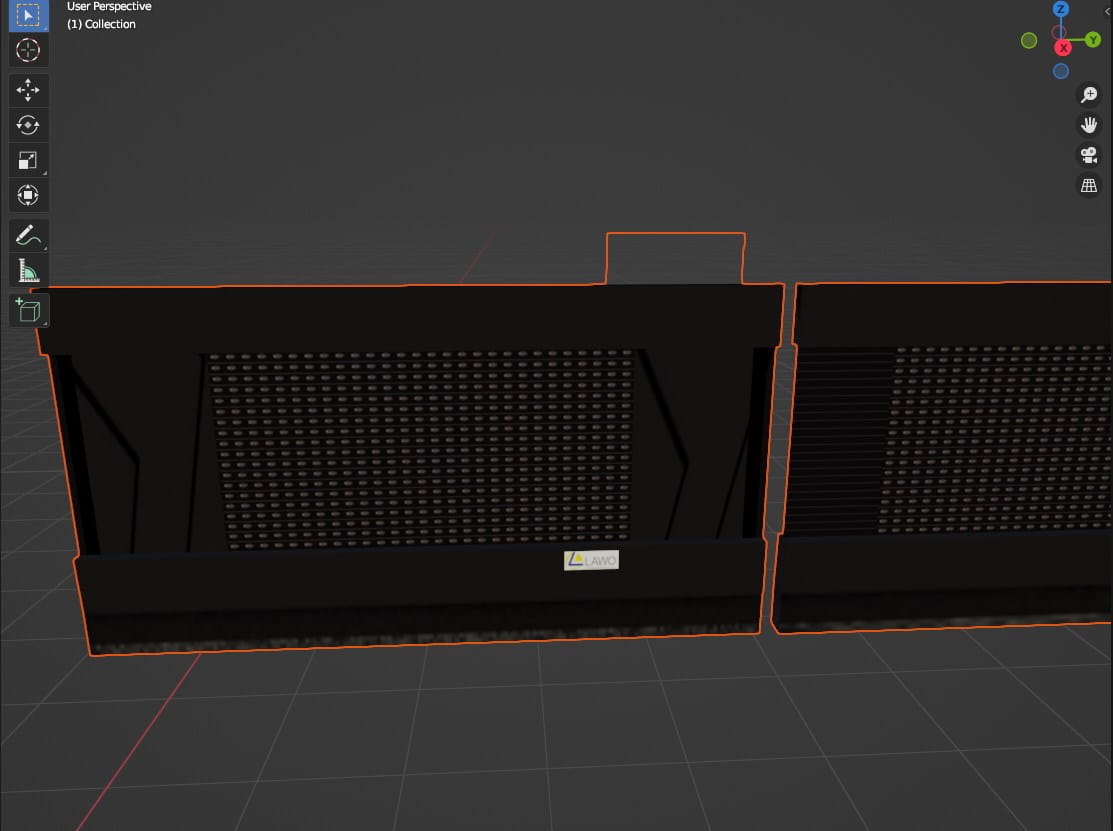This screenshot has height=831, width=1113.
Task: Click the negative Z blue gizmo circle
Action: pyautogui.click(x=1061, y=71)
